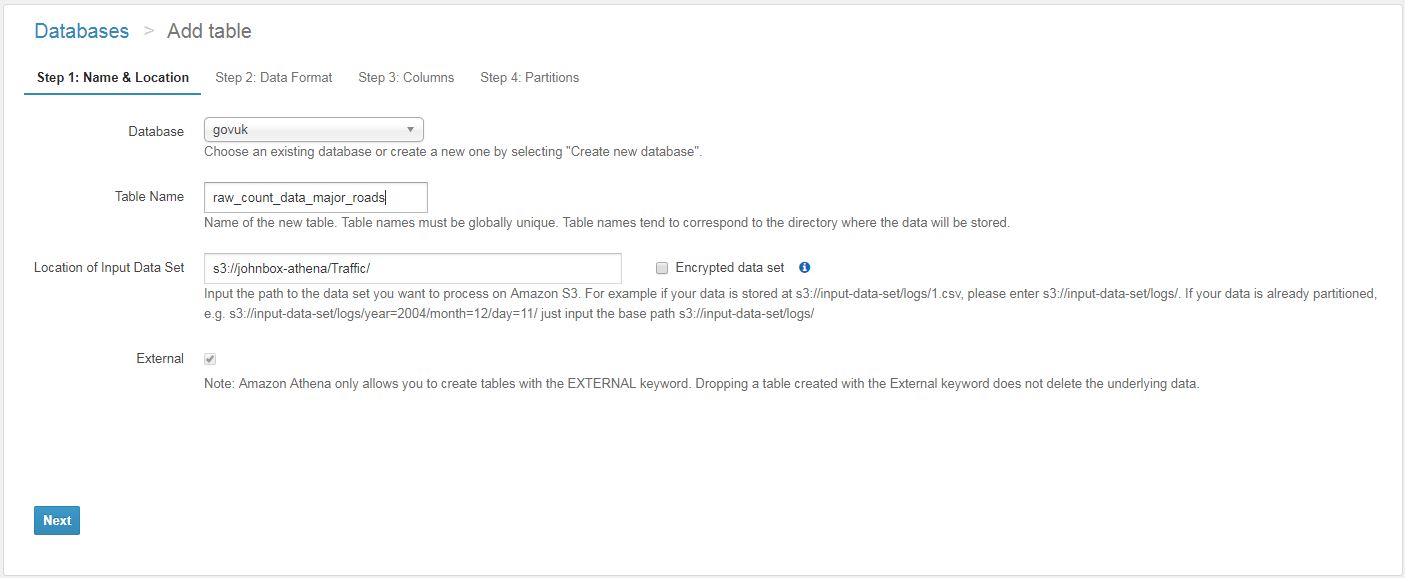1405x578 pixels.
Task: Click the Table Name field label
Action: click(149, 197)
